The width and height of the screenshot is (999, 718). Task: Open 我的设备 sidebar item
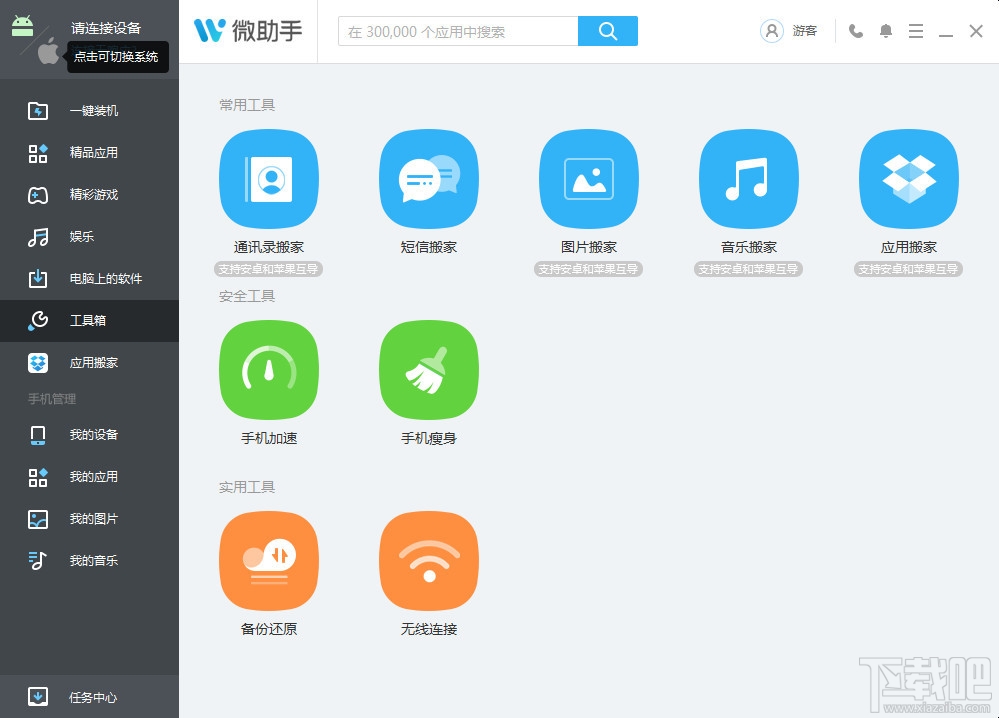tap(89, 435)
